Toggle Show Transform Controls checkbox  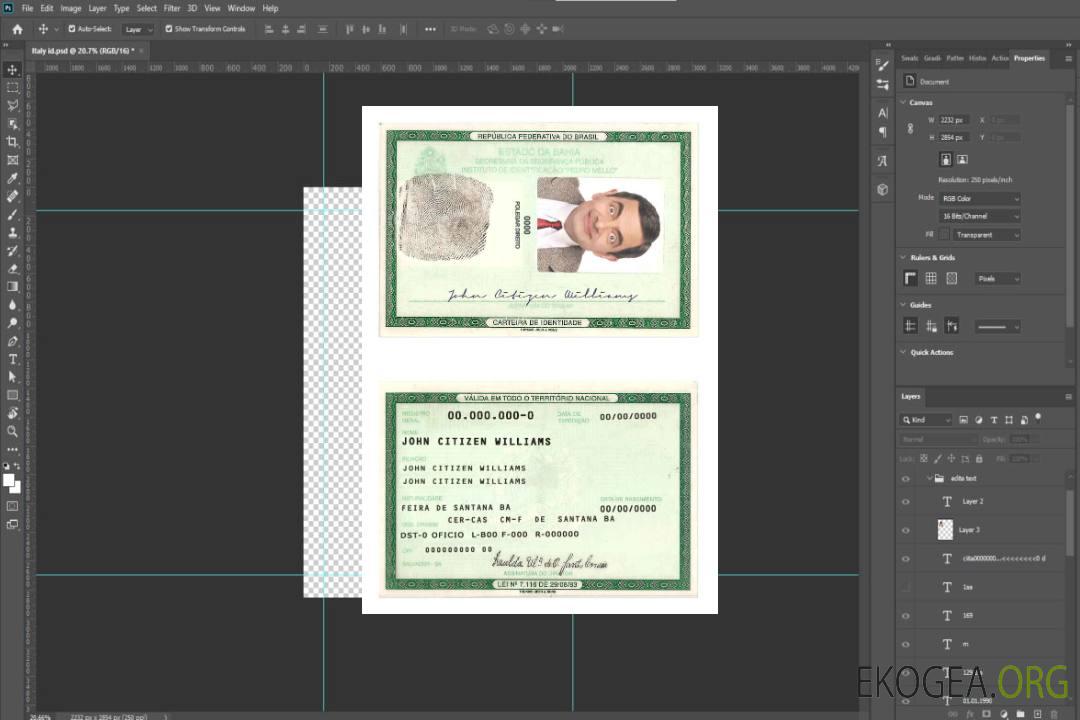coord(169,29)
